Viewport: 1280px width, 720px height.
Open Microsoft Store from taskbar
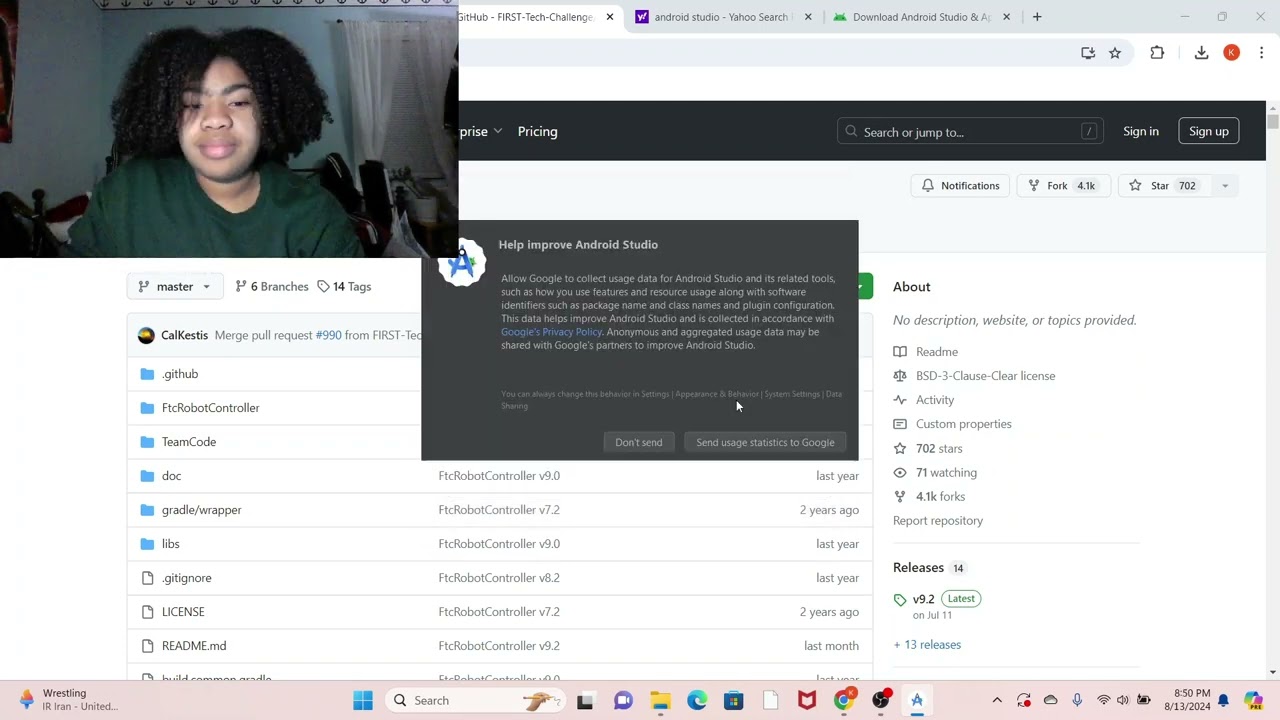[x=734, y=700]
